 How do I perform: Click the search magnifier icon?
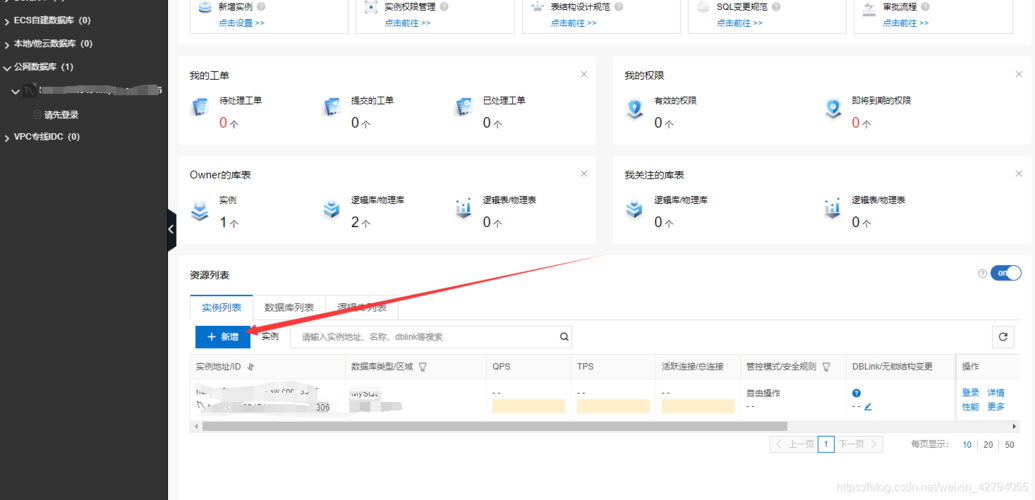click(x=564, y=337)
